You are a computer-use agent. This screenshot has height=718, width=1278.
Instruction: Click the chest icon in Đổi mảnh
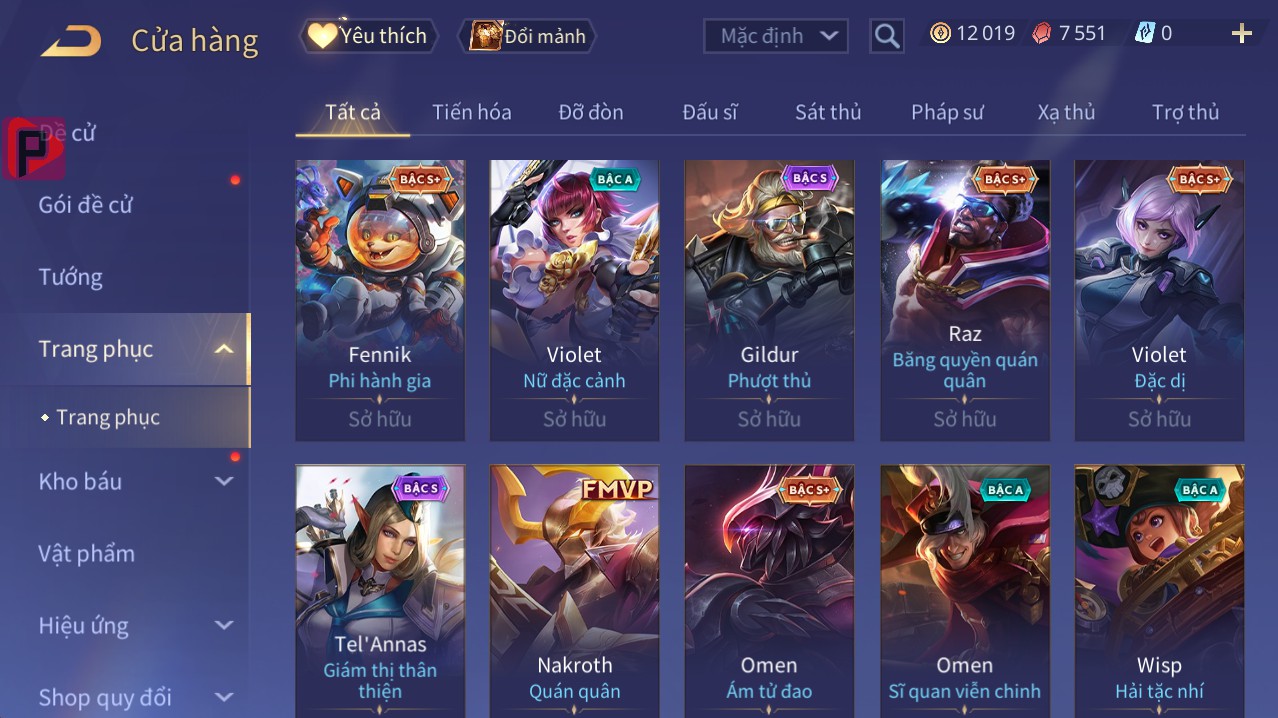(x=485, y=36)
